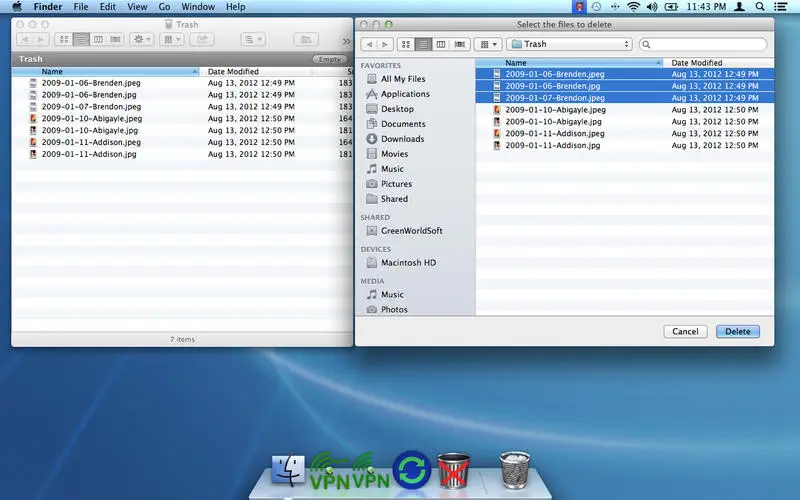Click the blue sync arrows Dock icon
Viewport: 800px width, 500px height.
pos(412,470)
